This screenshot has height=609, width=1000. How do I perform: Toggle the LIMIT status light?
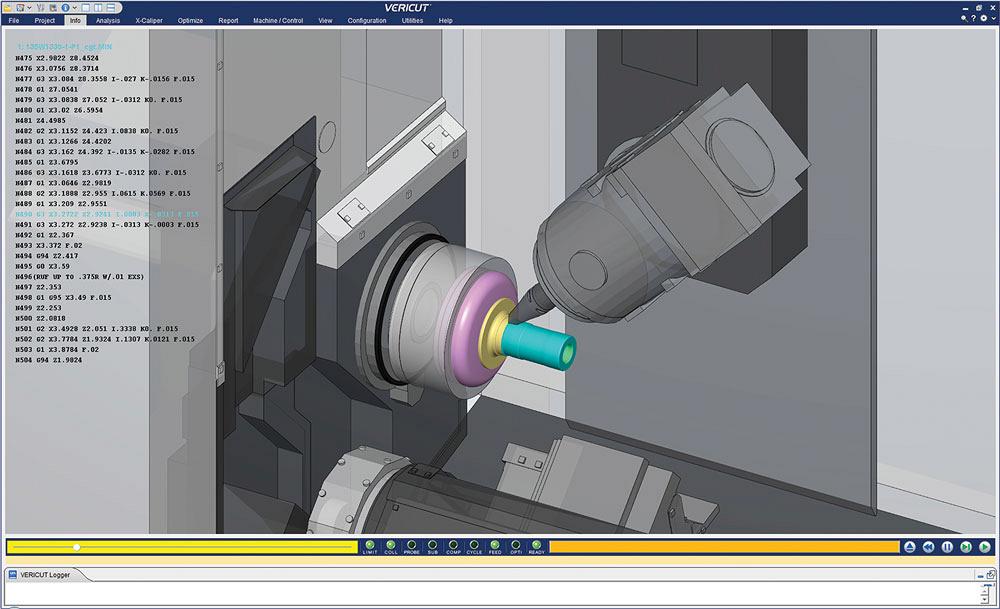pyautogui.click(x=370, y=545)
